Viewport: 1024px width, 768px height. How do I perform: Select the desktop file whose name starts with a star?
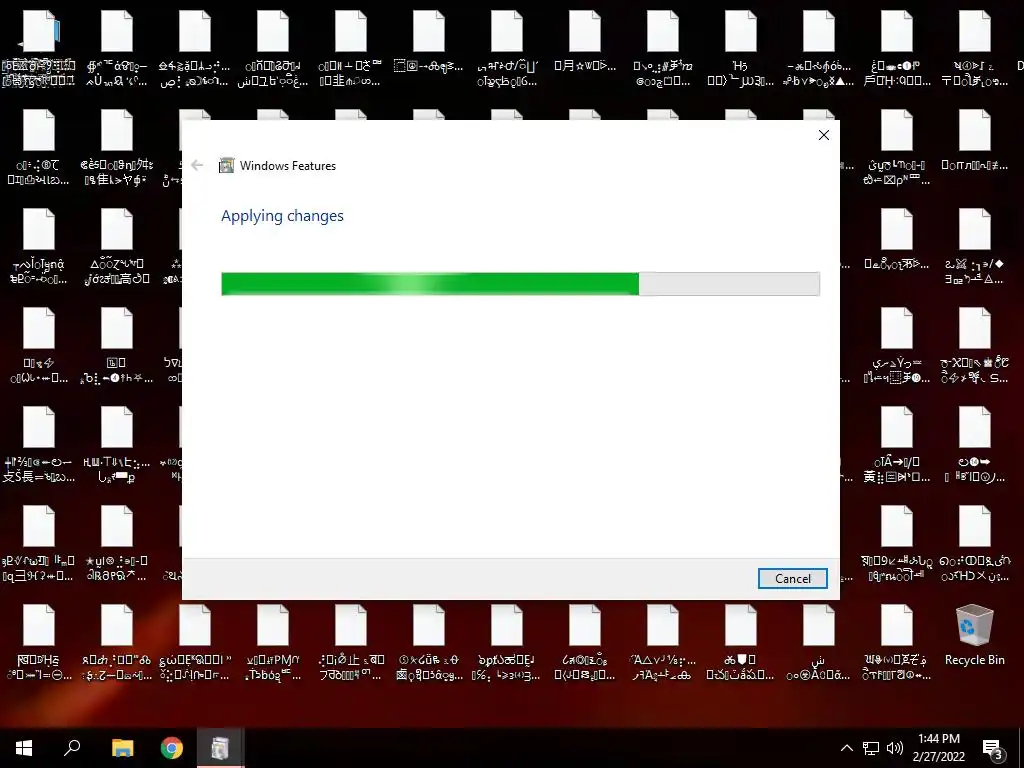pos(117,543)
